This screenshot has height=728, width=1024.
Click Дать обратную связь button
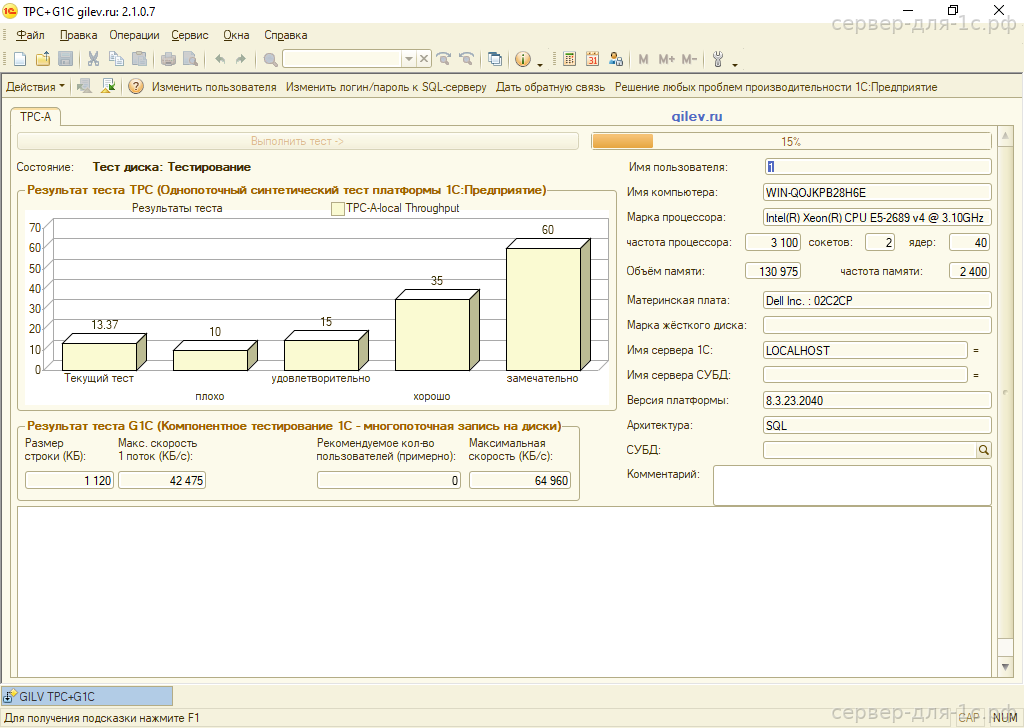point(550,87)
